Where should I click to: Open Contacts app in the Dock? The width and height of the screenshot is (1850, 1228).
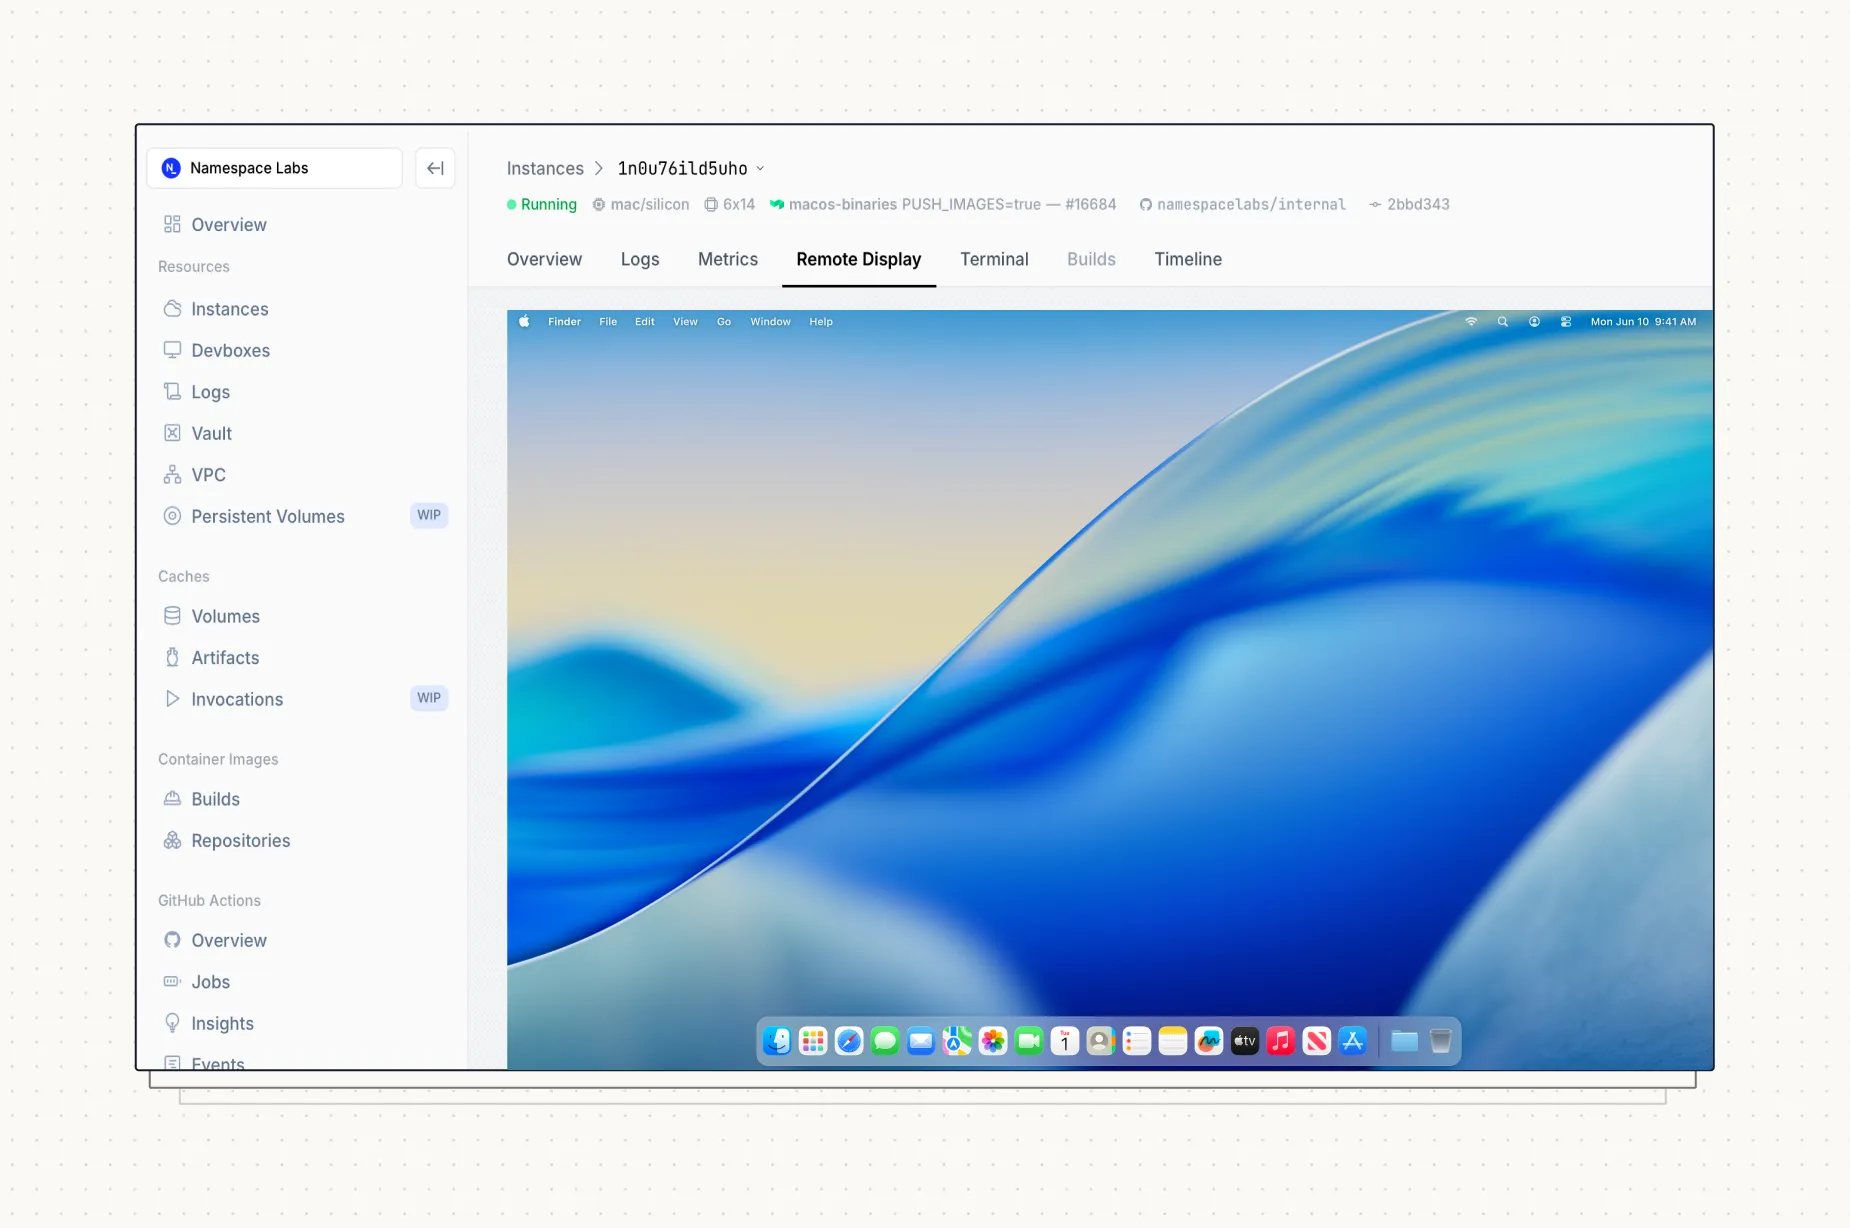[1101, 1041]
